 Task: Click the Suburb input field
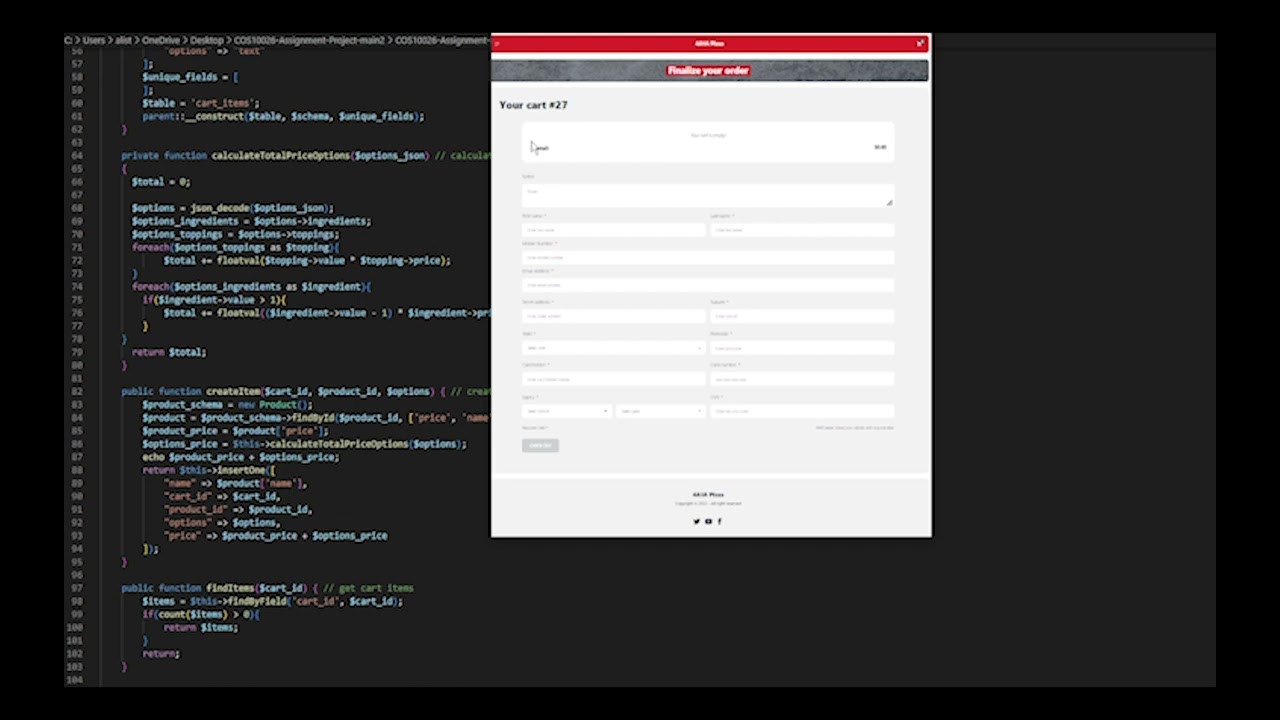pos(802,316)
